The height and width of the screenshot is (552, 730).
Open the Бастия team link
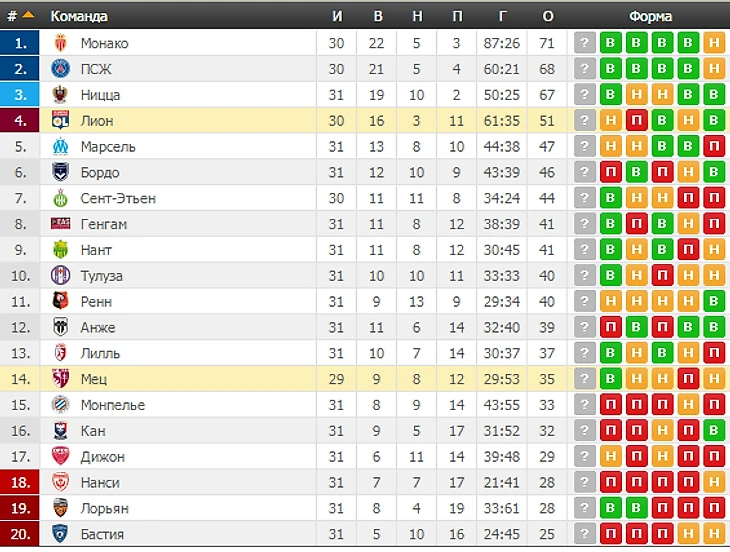102,534
